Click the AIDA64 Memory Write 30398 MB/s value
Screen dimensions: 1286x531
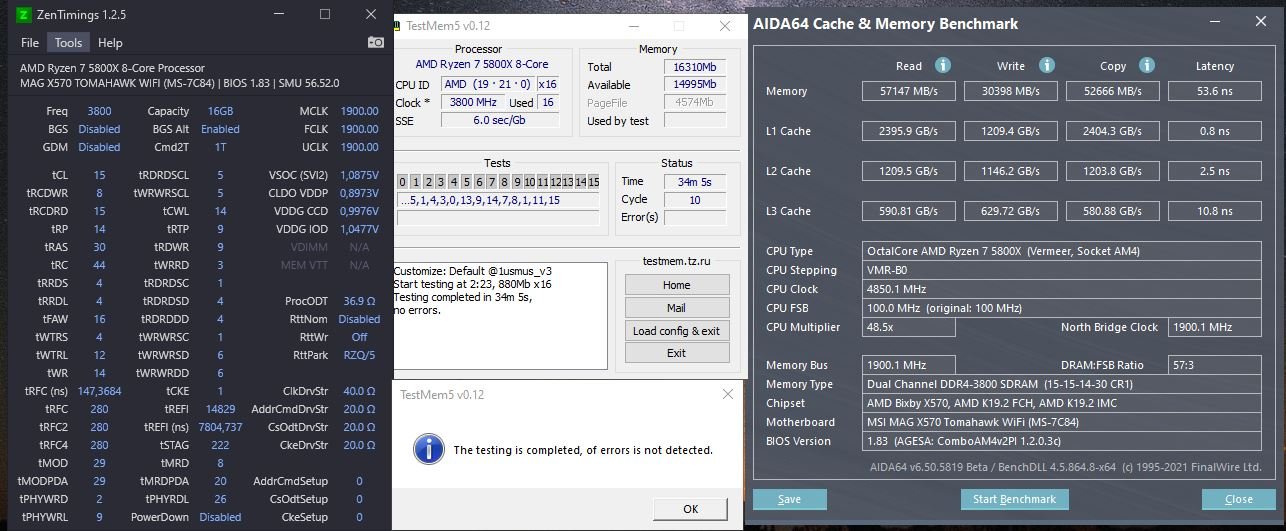[1011, 91]
